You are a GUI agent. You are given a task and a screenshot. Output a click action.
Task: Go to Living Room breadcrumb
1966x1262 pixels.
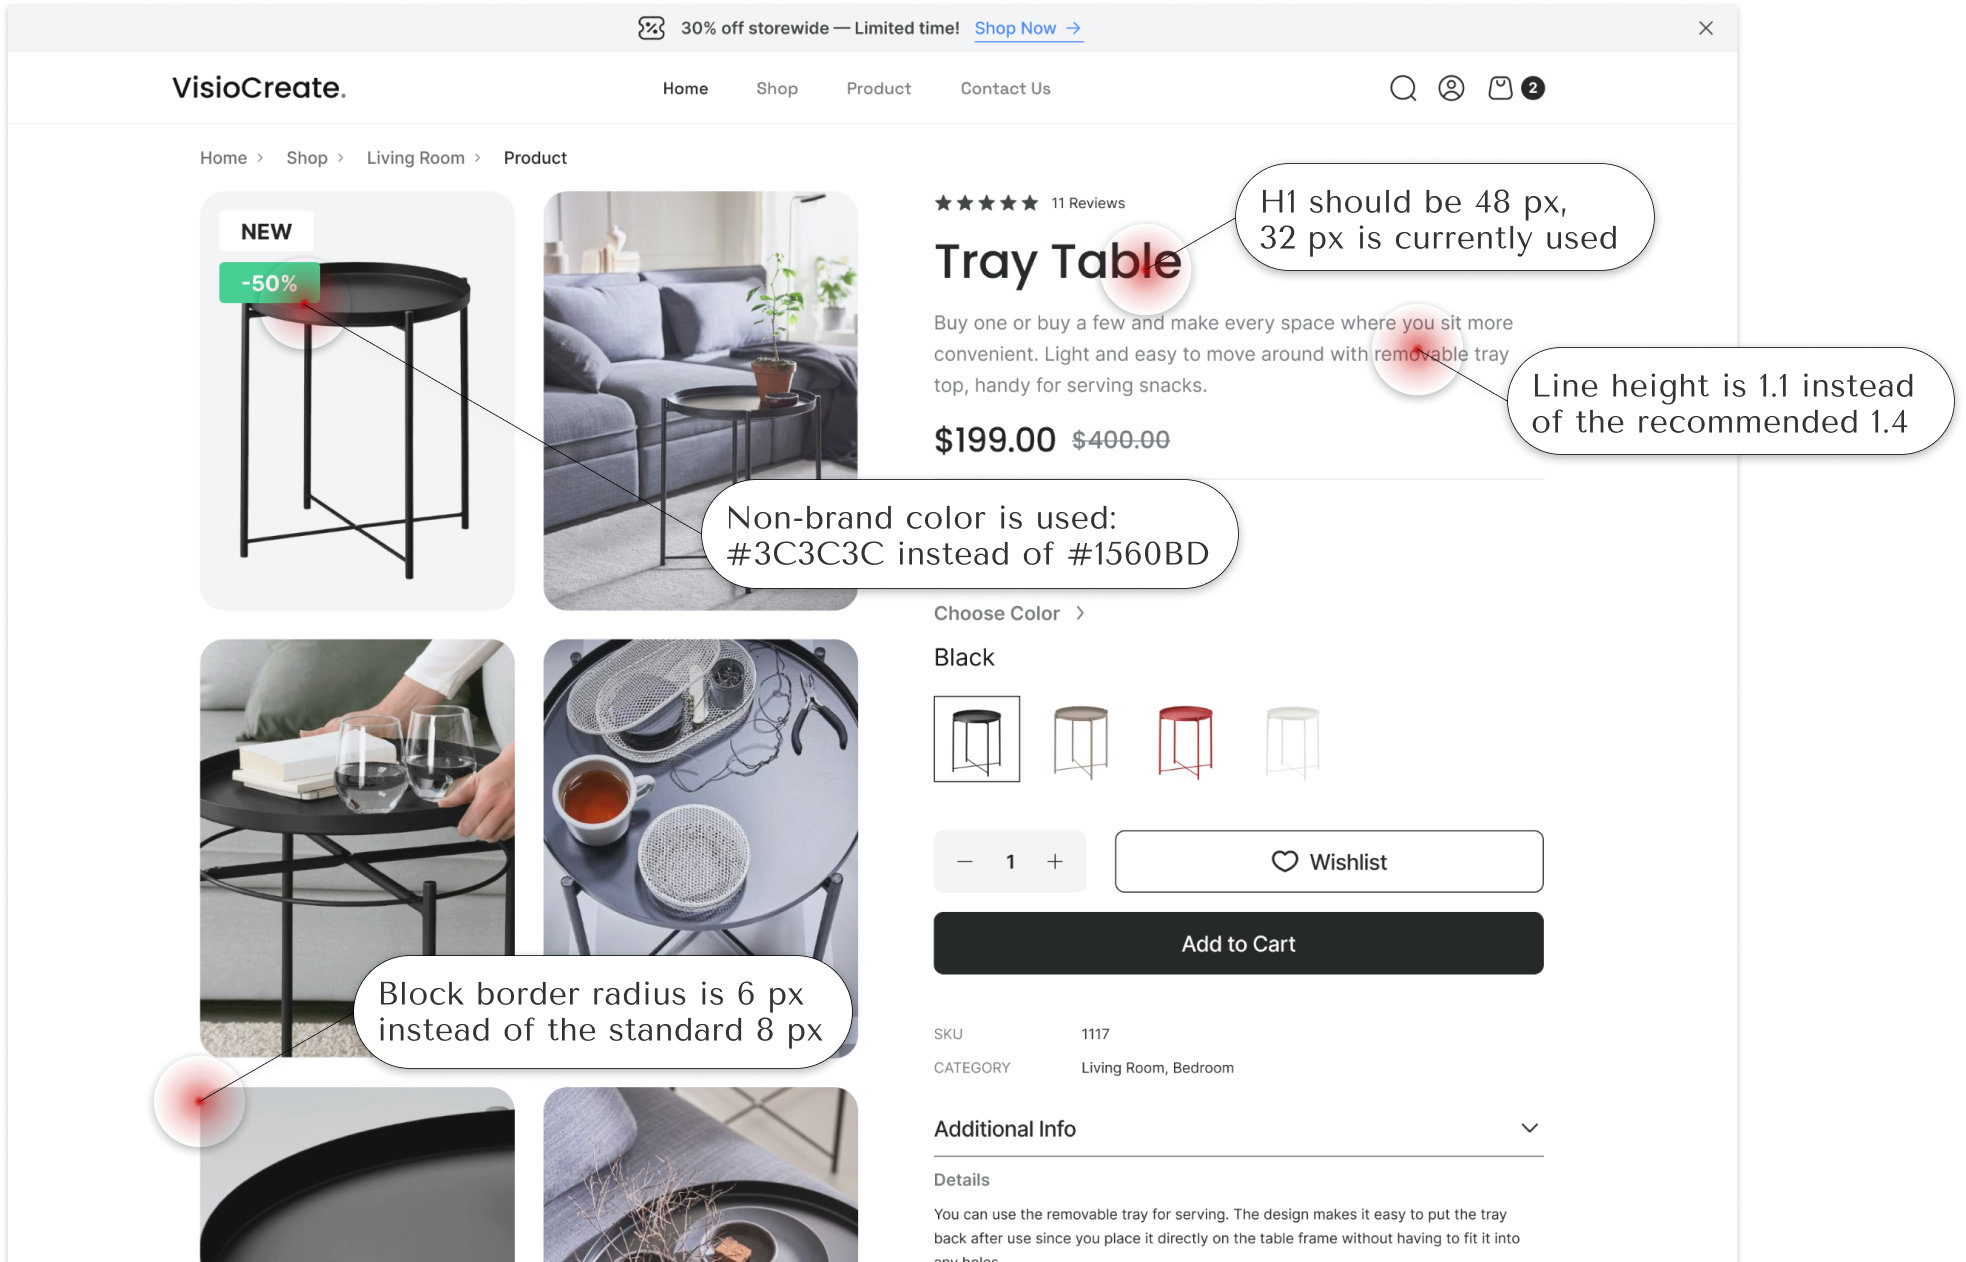[x=416, y=158]
